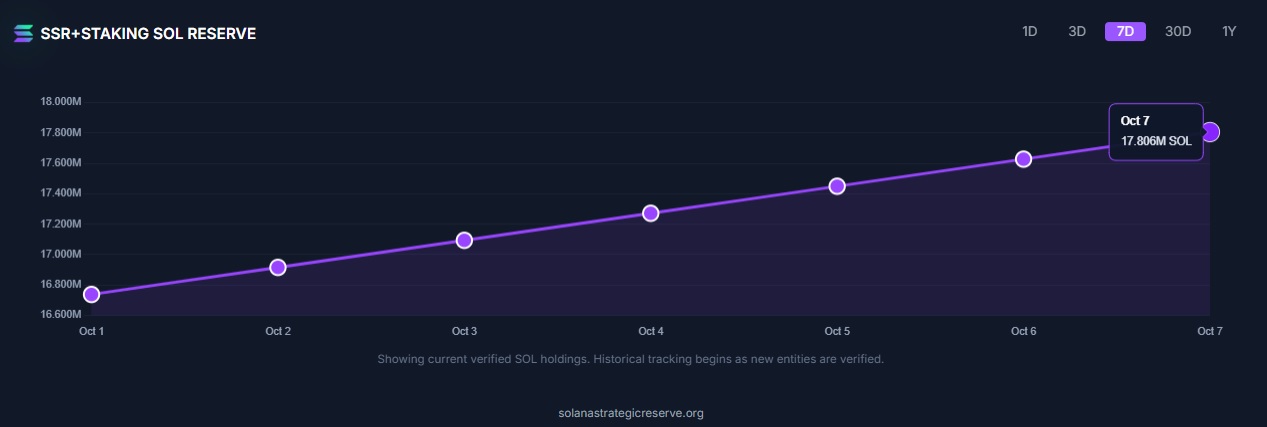This screenshot has height=427, width=1267.
Task: Switch to the 3D time range
Action: 1077,31
